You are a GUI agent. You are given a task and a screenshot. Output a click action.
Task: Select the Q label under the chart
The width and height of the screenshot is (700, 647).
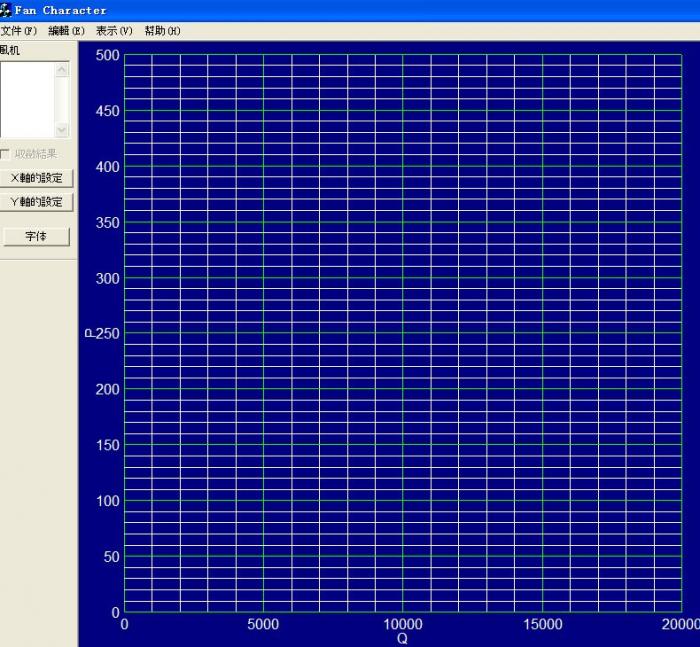[402, 639]
